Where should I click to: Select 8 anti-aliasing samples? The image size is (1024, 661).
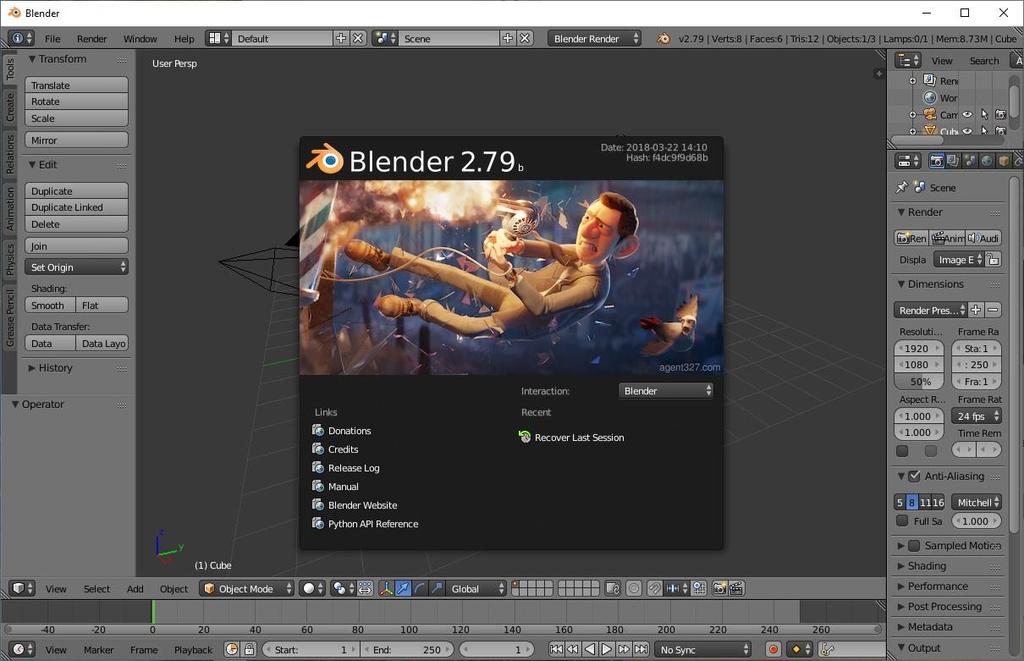pyautogui.click(x=912, y=502)
